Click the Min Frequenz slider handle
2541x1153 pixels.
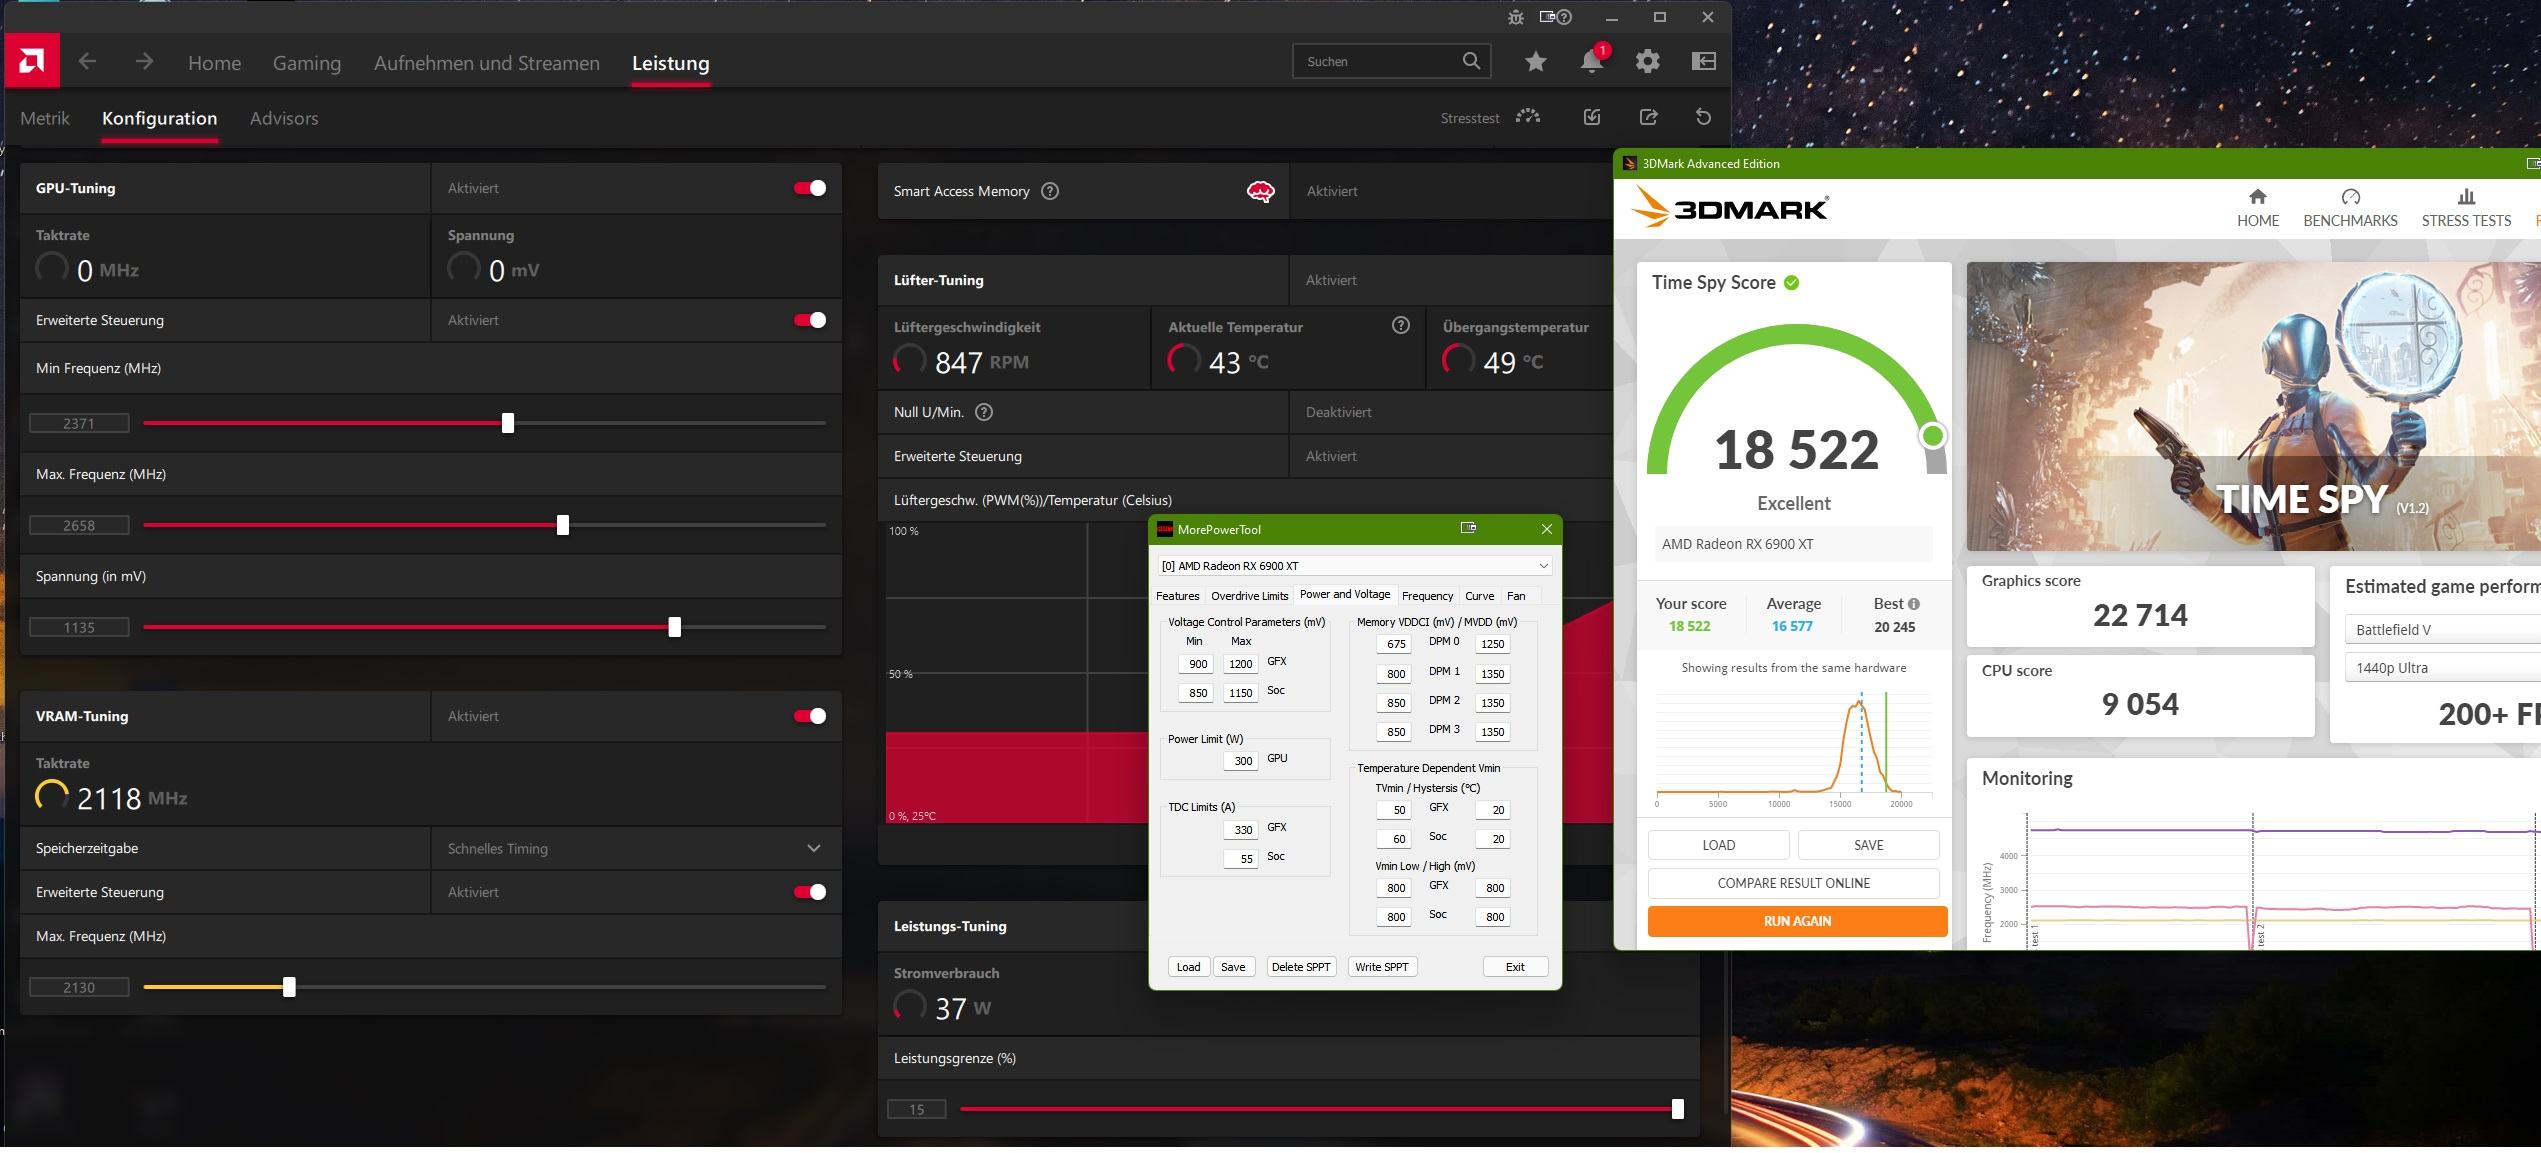point(508,423)
